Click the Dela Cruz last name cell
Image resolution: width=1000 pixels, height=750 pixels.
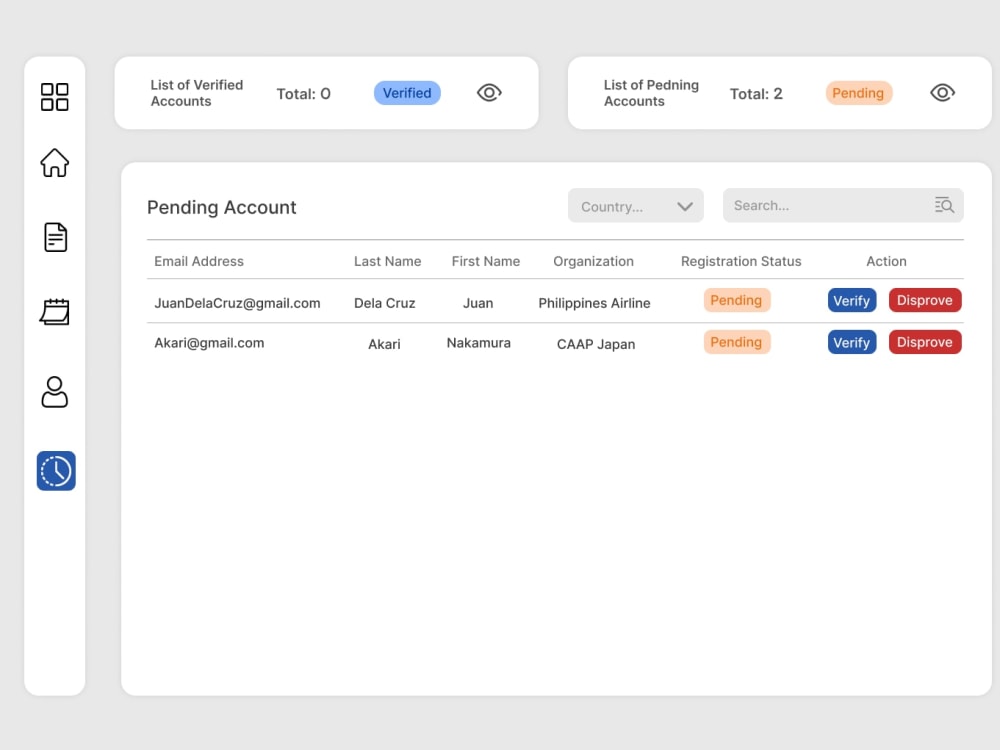385,304
